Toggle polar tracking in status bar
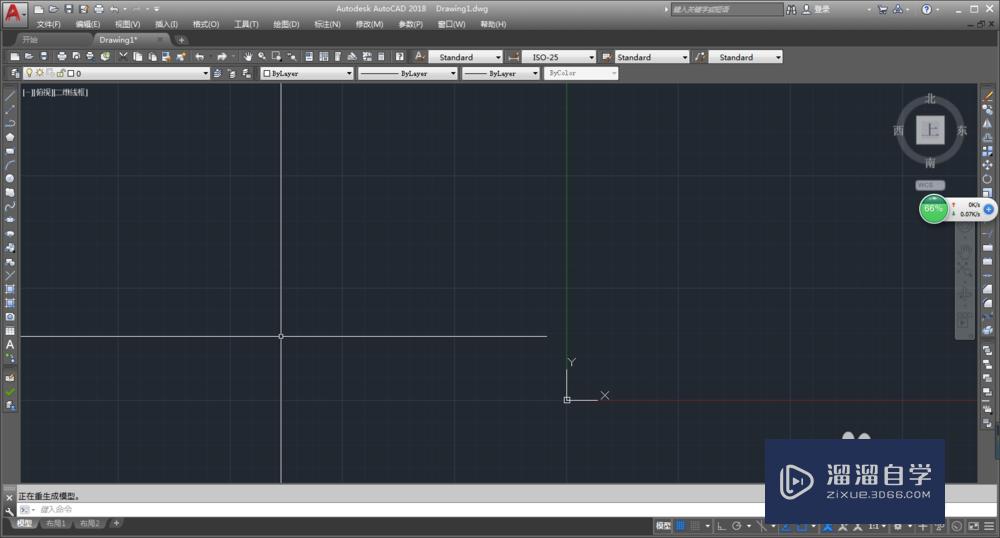 (x=737, y=526)
